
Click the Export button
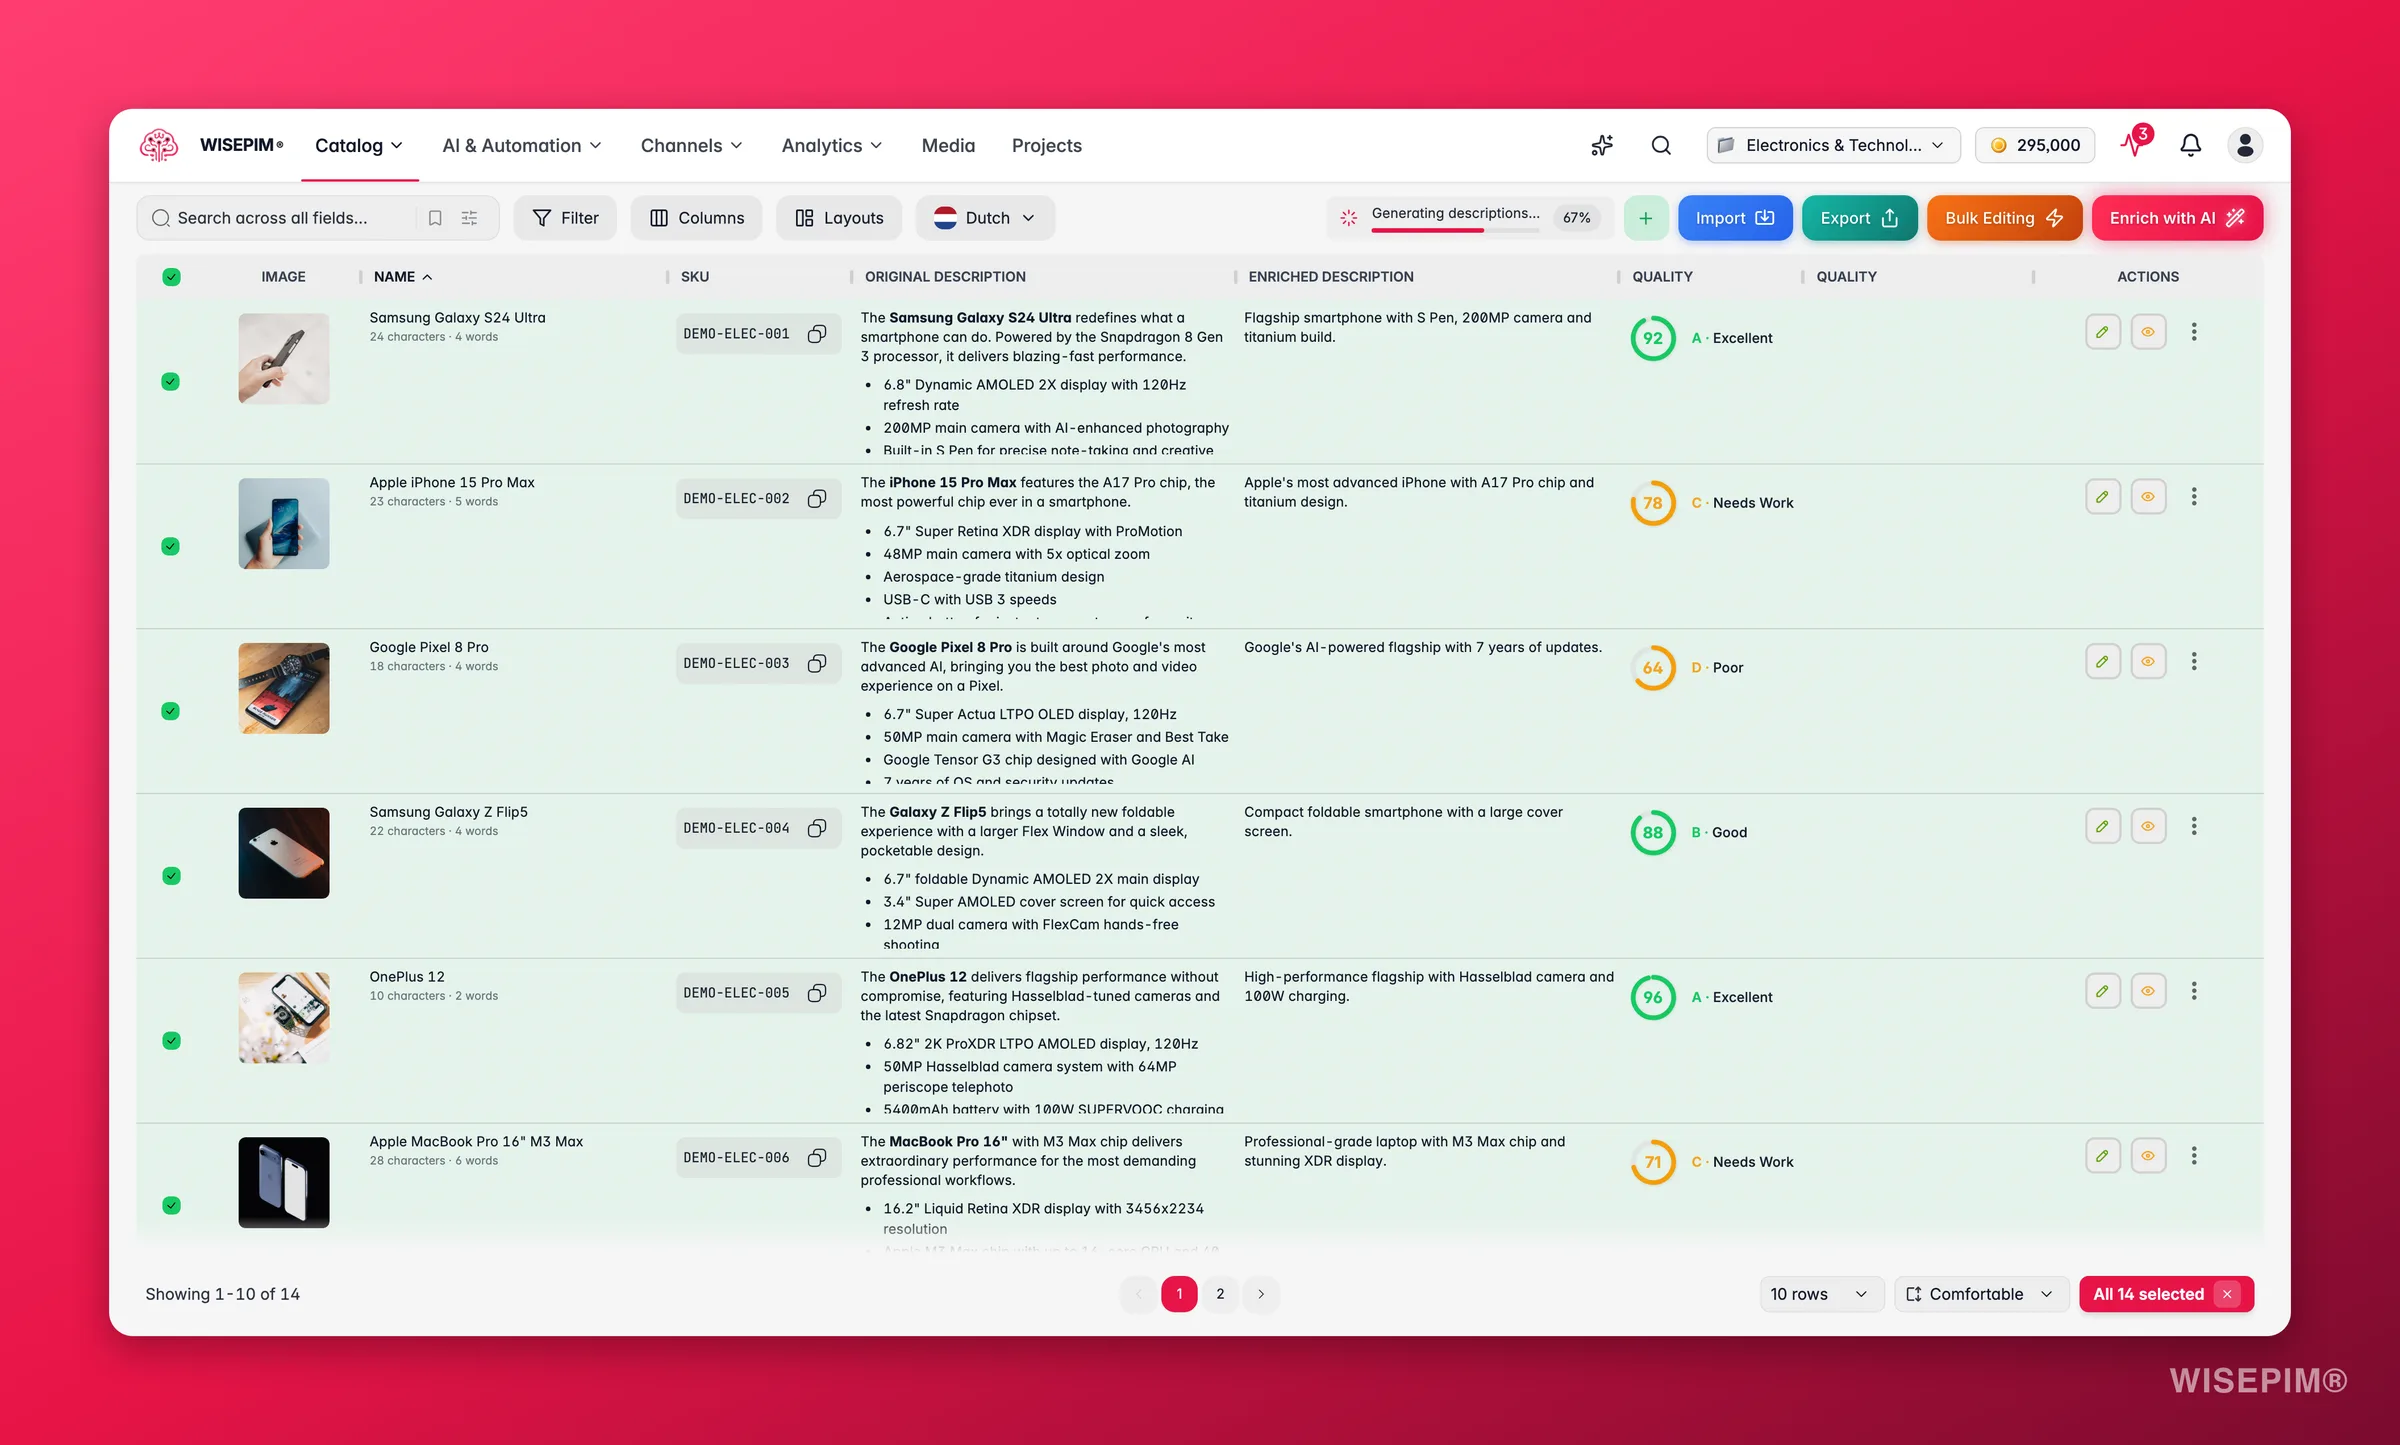coord(1859,218)
